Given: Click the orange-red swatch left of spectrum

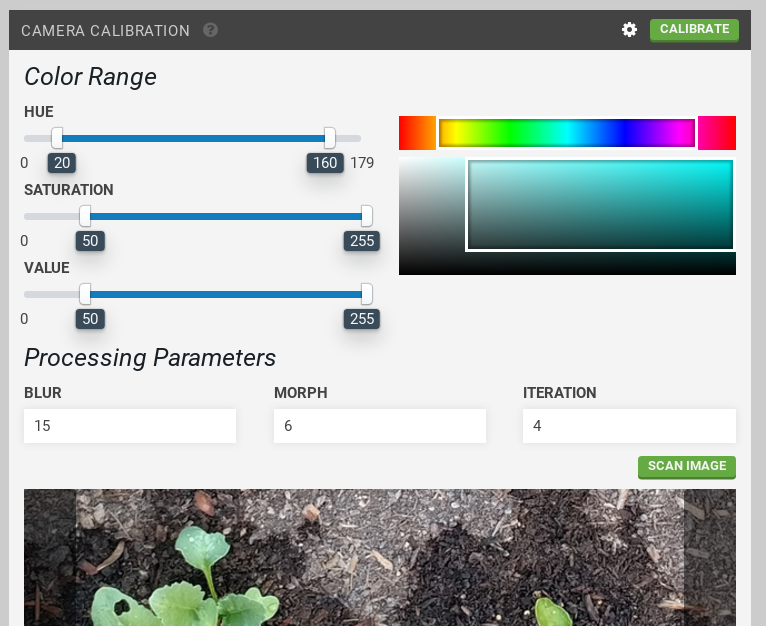Looking at the screenshot, I should coord(417,133).
